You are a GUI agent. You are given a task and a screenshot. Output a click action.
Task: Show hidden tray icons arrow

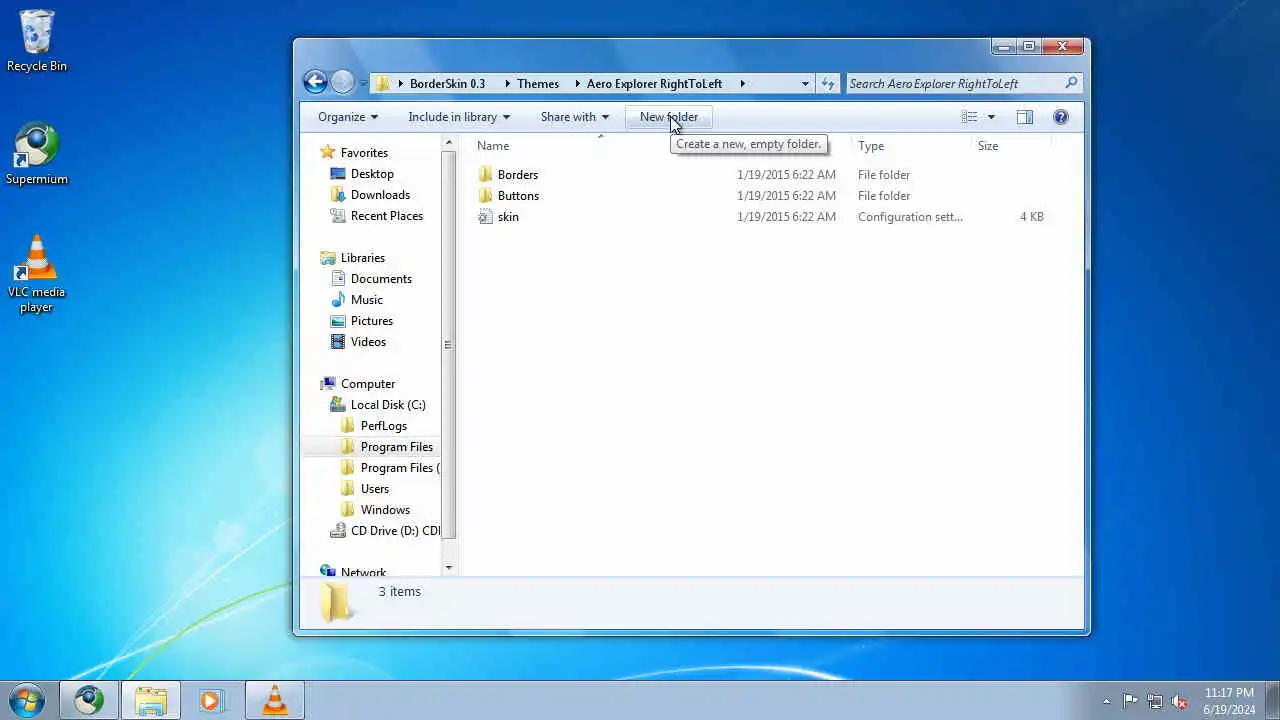tap(1106, 701)
